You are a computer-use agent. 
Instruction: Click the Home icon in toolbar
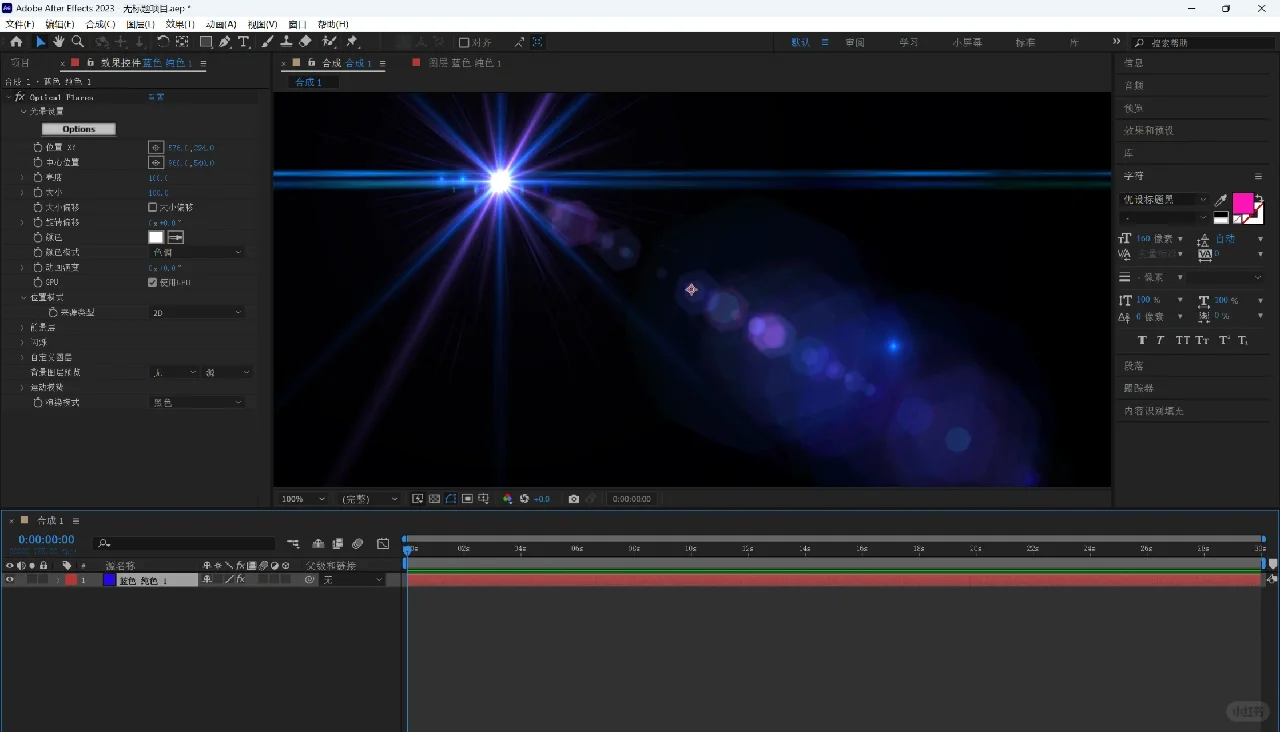click(16, 42)
